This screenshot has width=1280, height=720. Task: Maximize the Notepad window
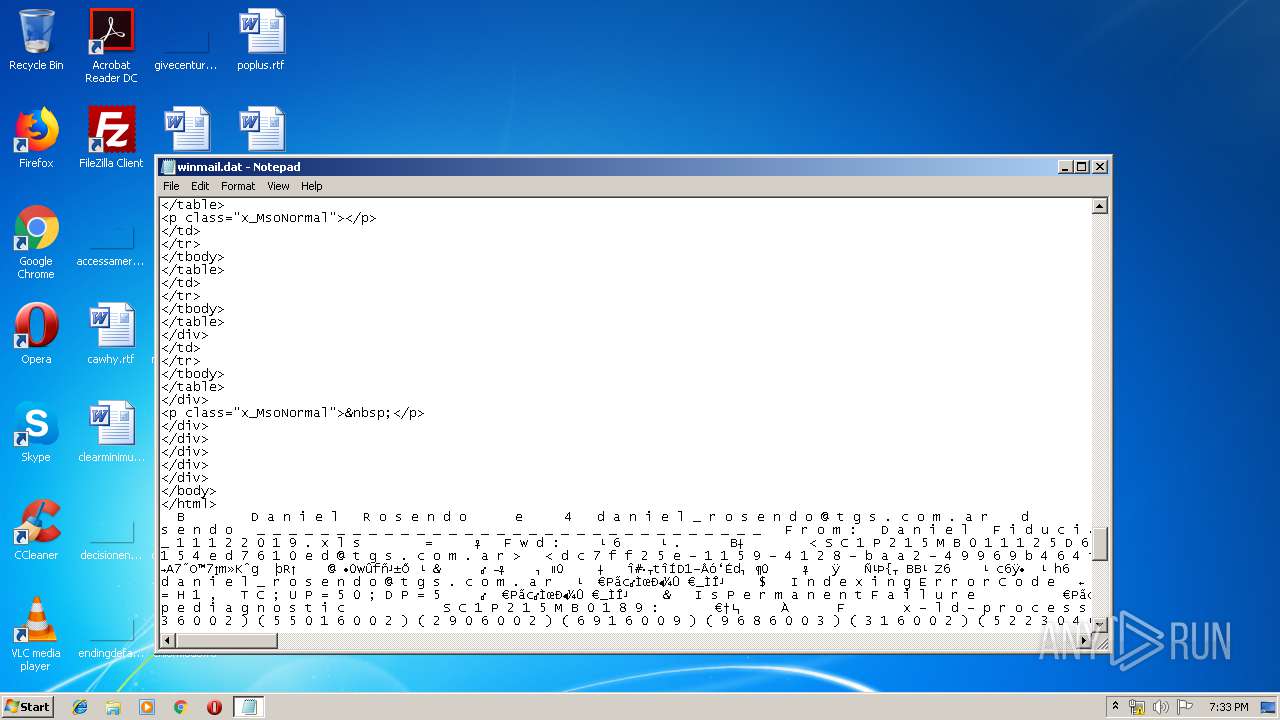tap(1081, 167)
